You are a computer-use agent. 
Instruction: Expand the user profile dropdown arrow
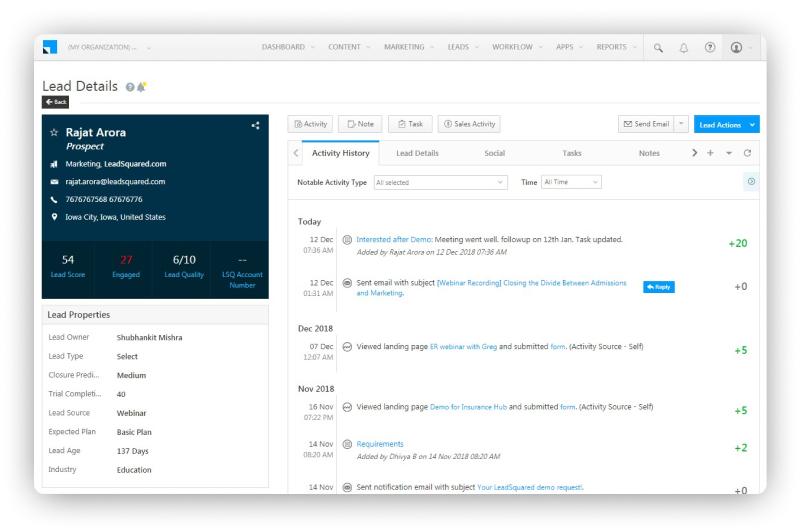[751, 47]
